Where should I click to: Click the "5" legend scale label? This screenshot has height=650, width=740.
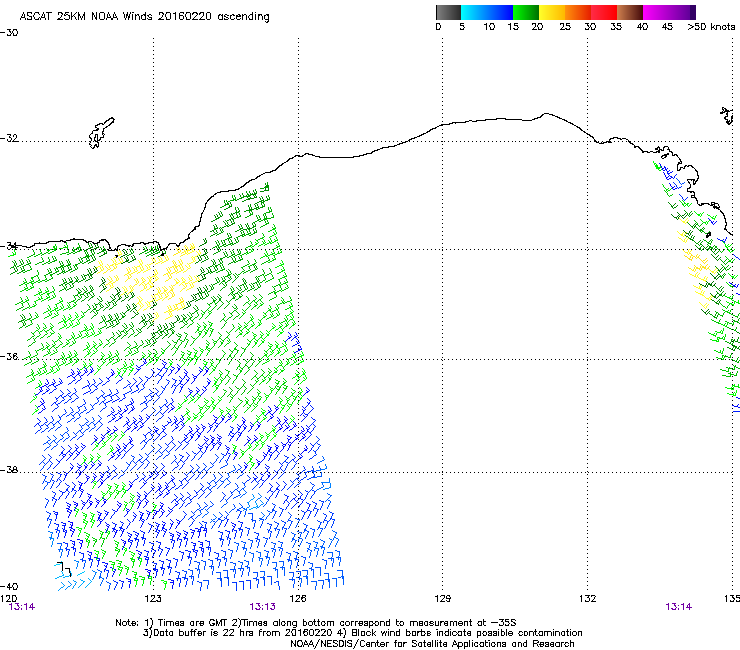click(x=462, y=27)
